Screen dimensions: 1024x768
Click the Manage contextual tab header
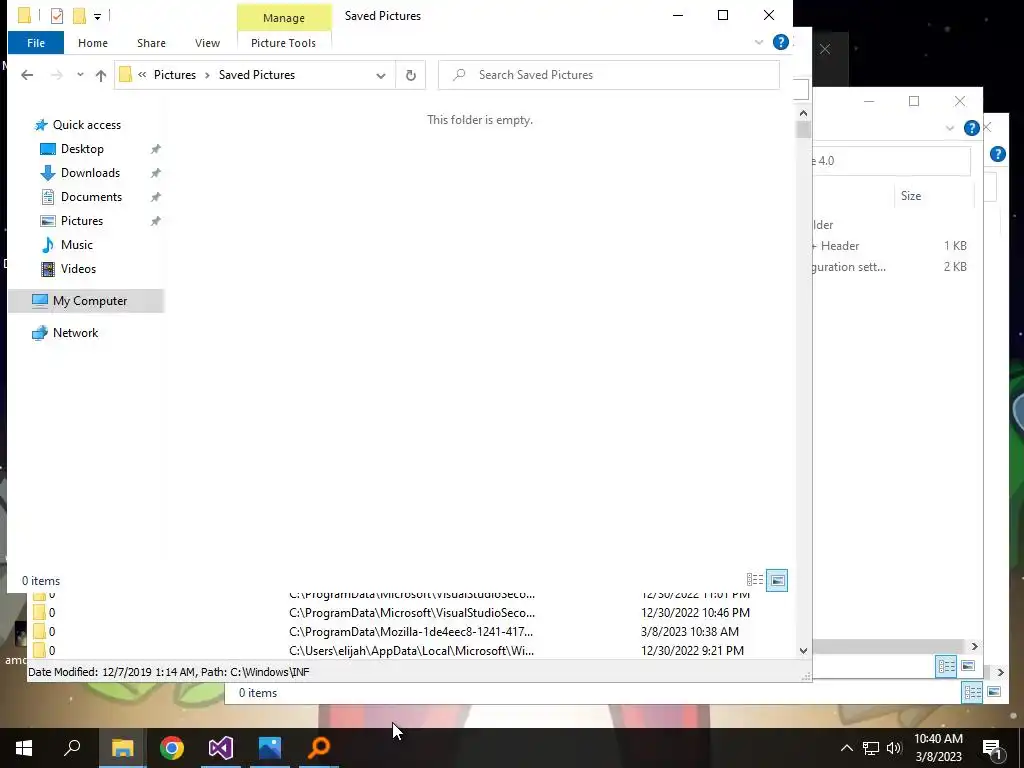[x=283, y=18]
